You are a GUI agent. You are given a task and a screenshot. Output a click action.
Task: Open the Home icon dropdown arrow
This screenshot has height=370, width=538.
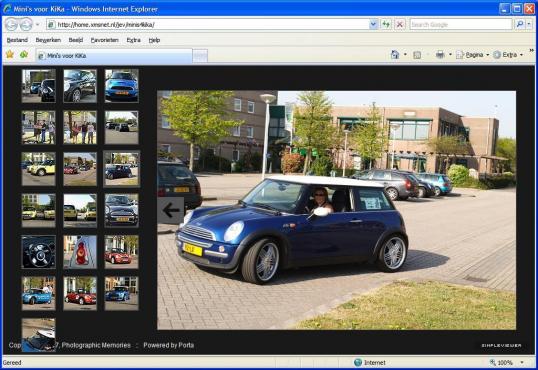click(x=405, y=55)
